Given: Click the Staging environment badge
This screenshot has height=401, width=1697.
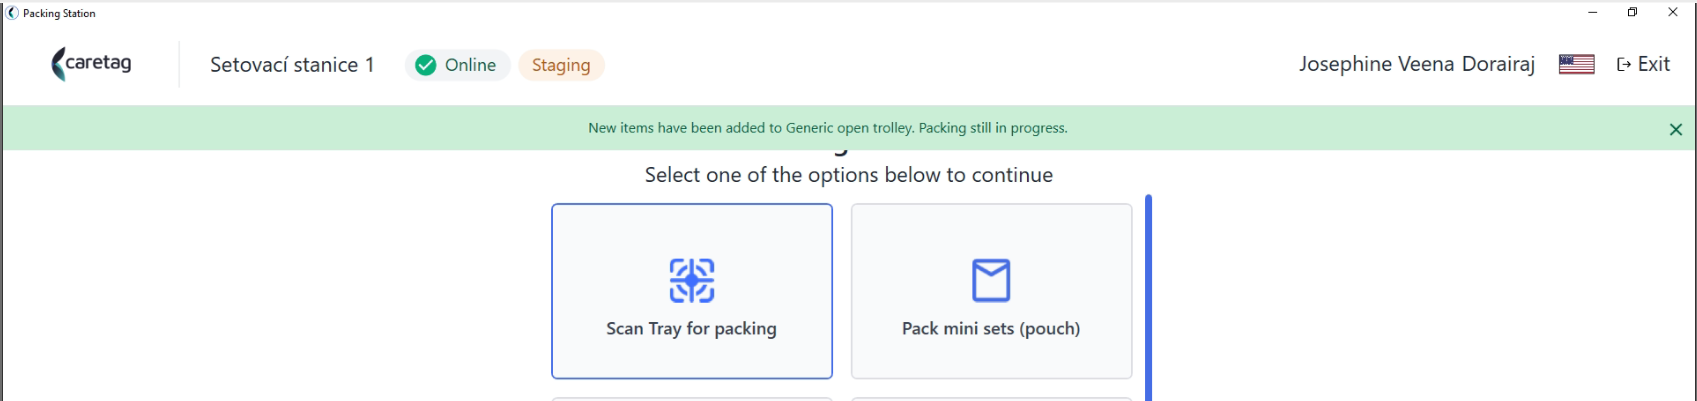Looking at the screenshot, I should [x=561, y=65].
